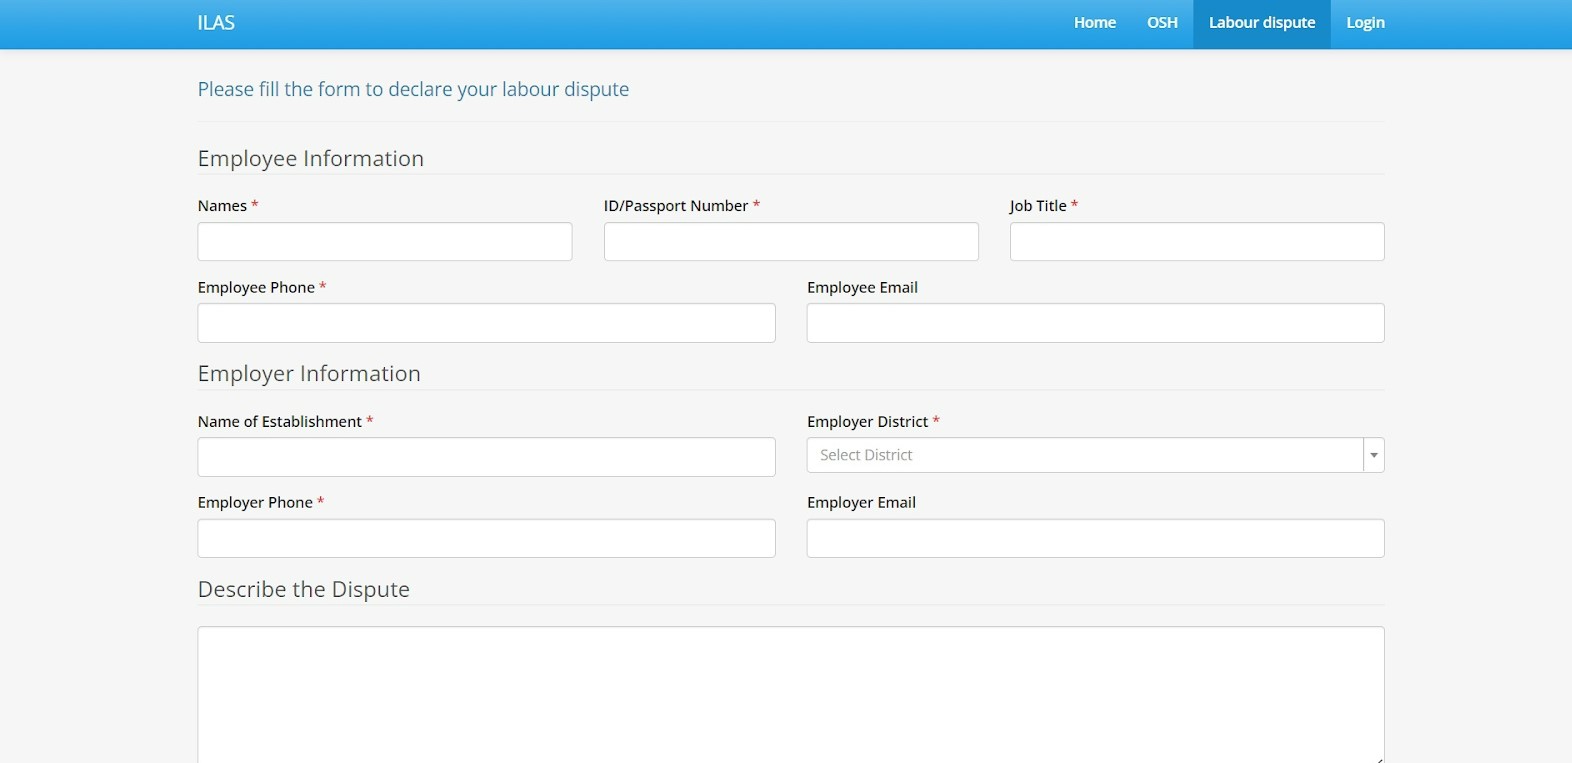1572x763 pixels.
Task: Select the Labour dispute nav tab
Action: click(x=1261, y=23)
